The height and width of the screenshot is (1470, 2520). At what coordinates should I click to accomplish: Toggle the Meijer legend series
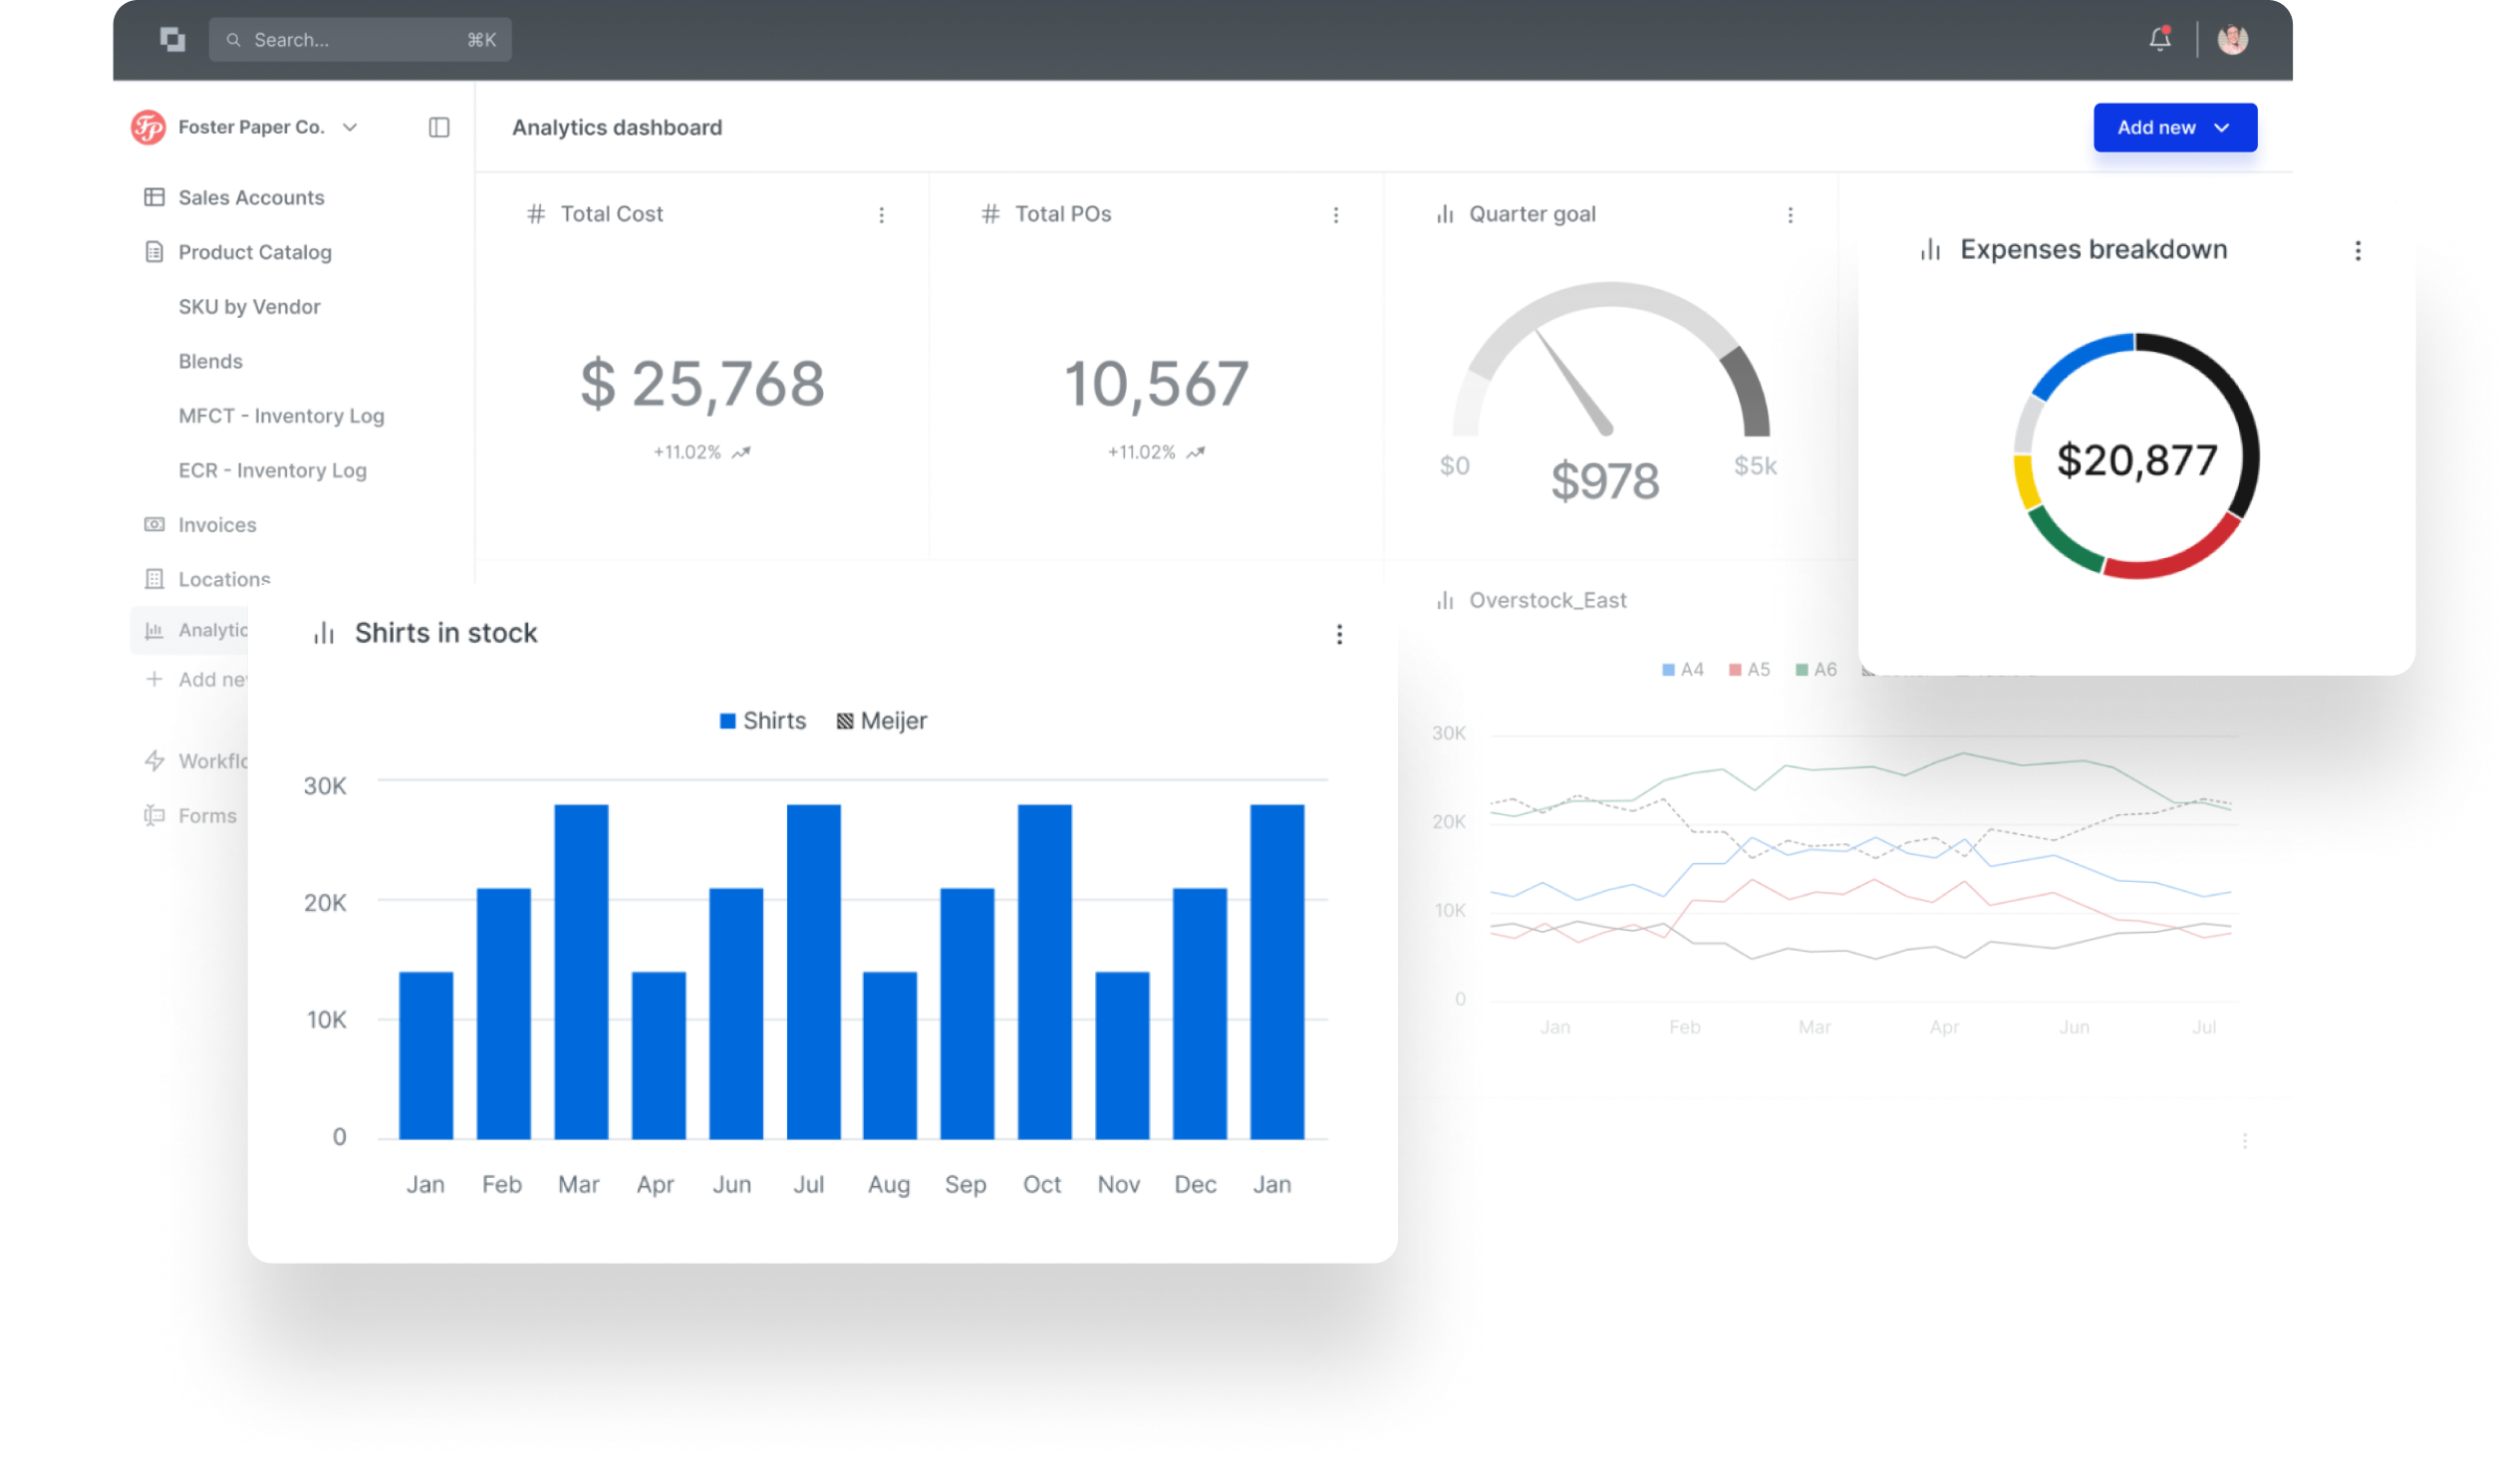(881, 721)
